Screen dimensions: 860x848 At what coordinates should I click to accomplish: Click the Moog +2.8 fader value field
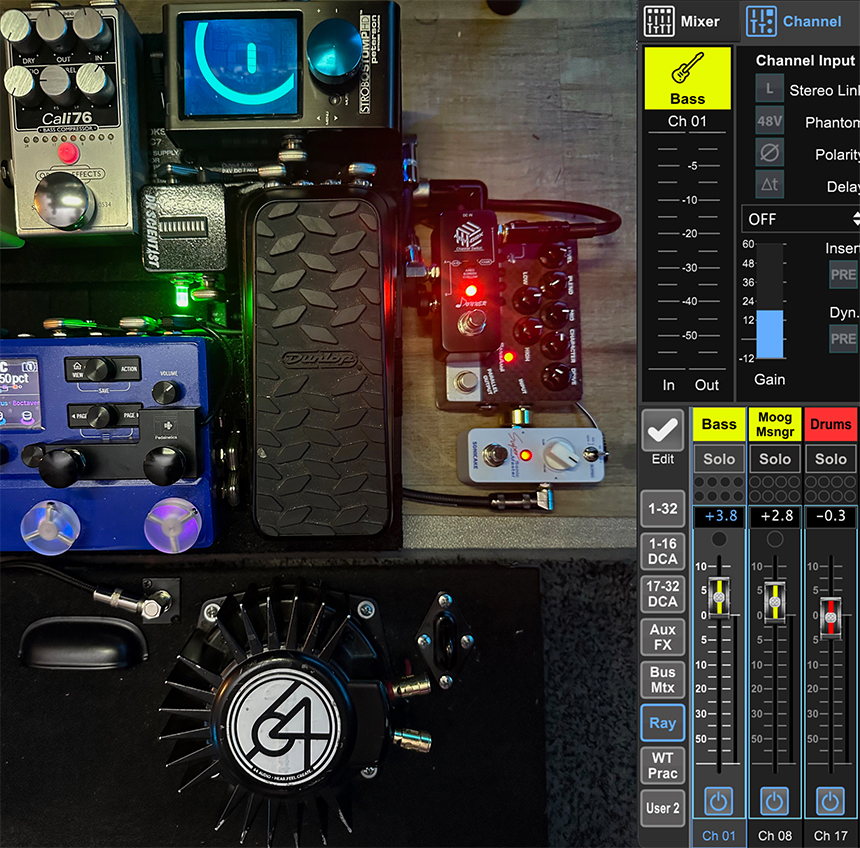pos(775,517)
